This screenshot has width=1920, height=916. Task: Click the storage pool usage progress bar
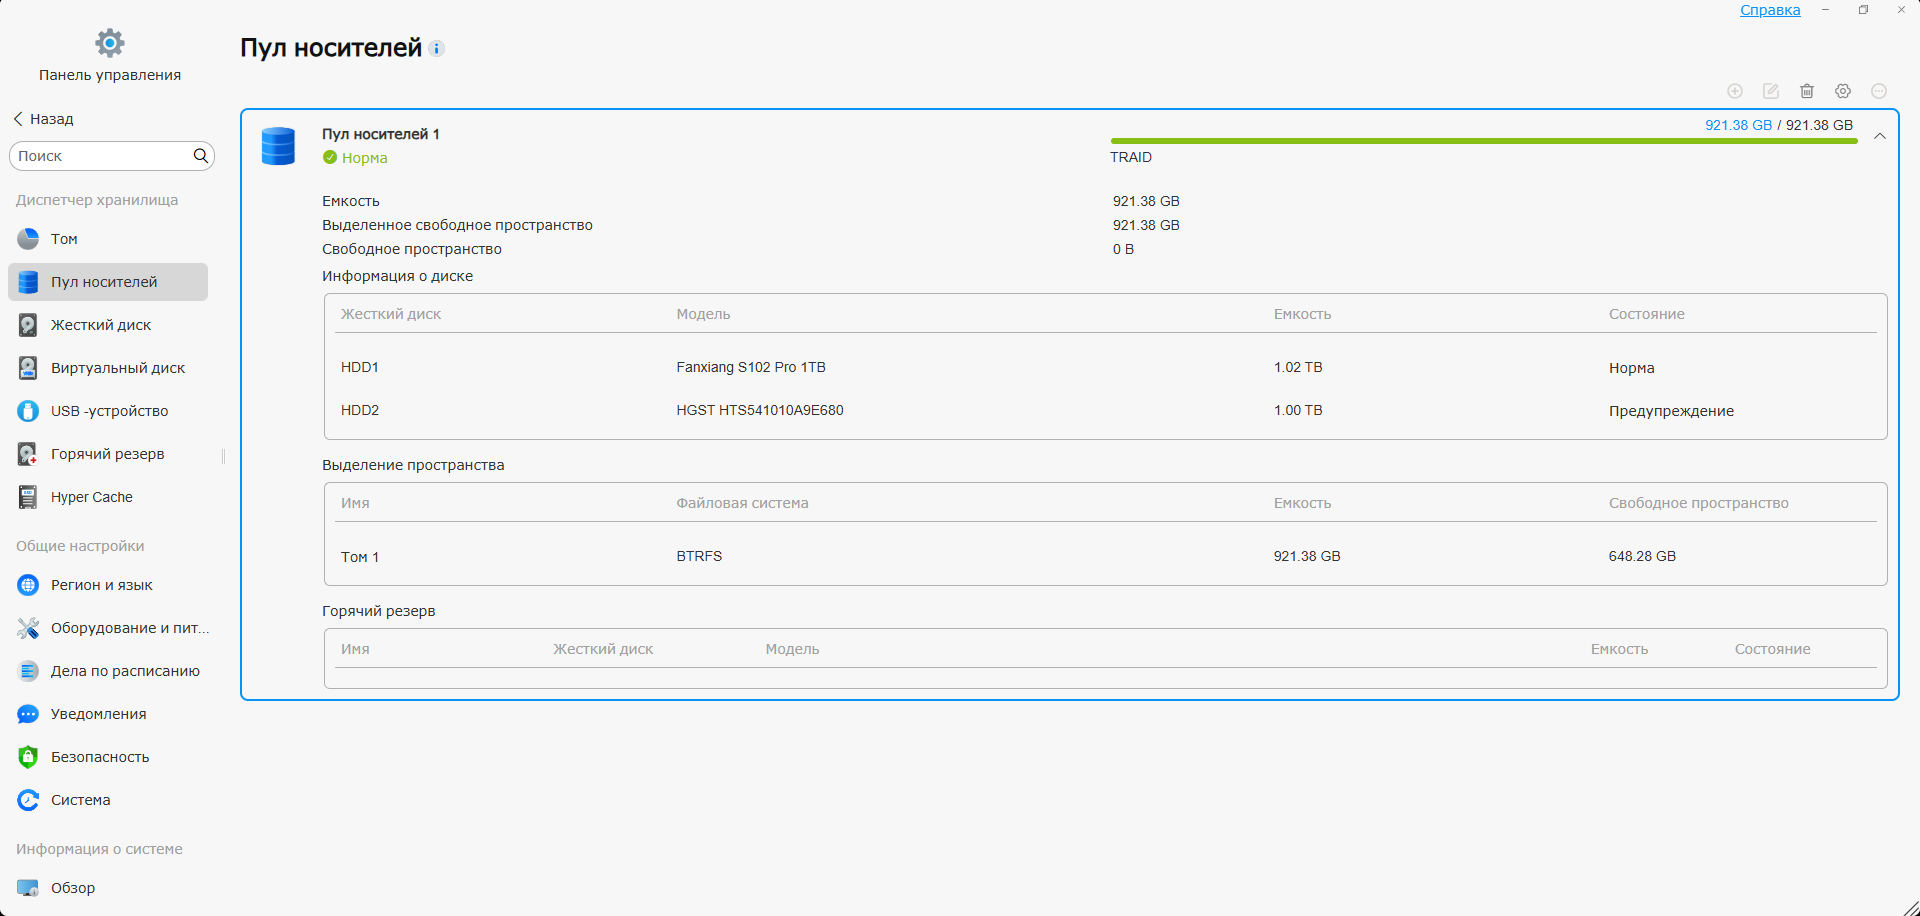1484,141
